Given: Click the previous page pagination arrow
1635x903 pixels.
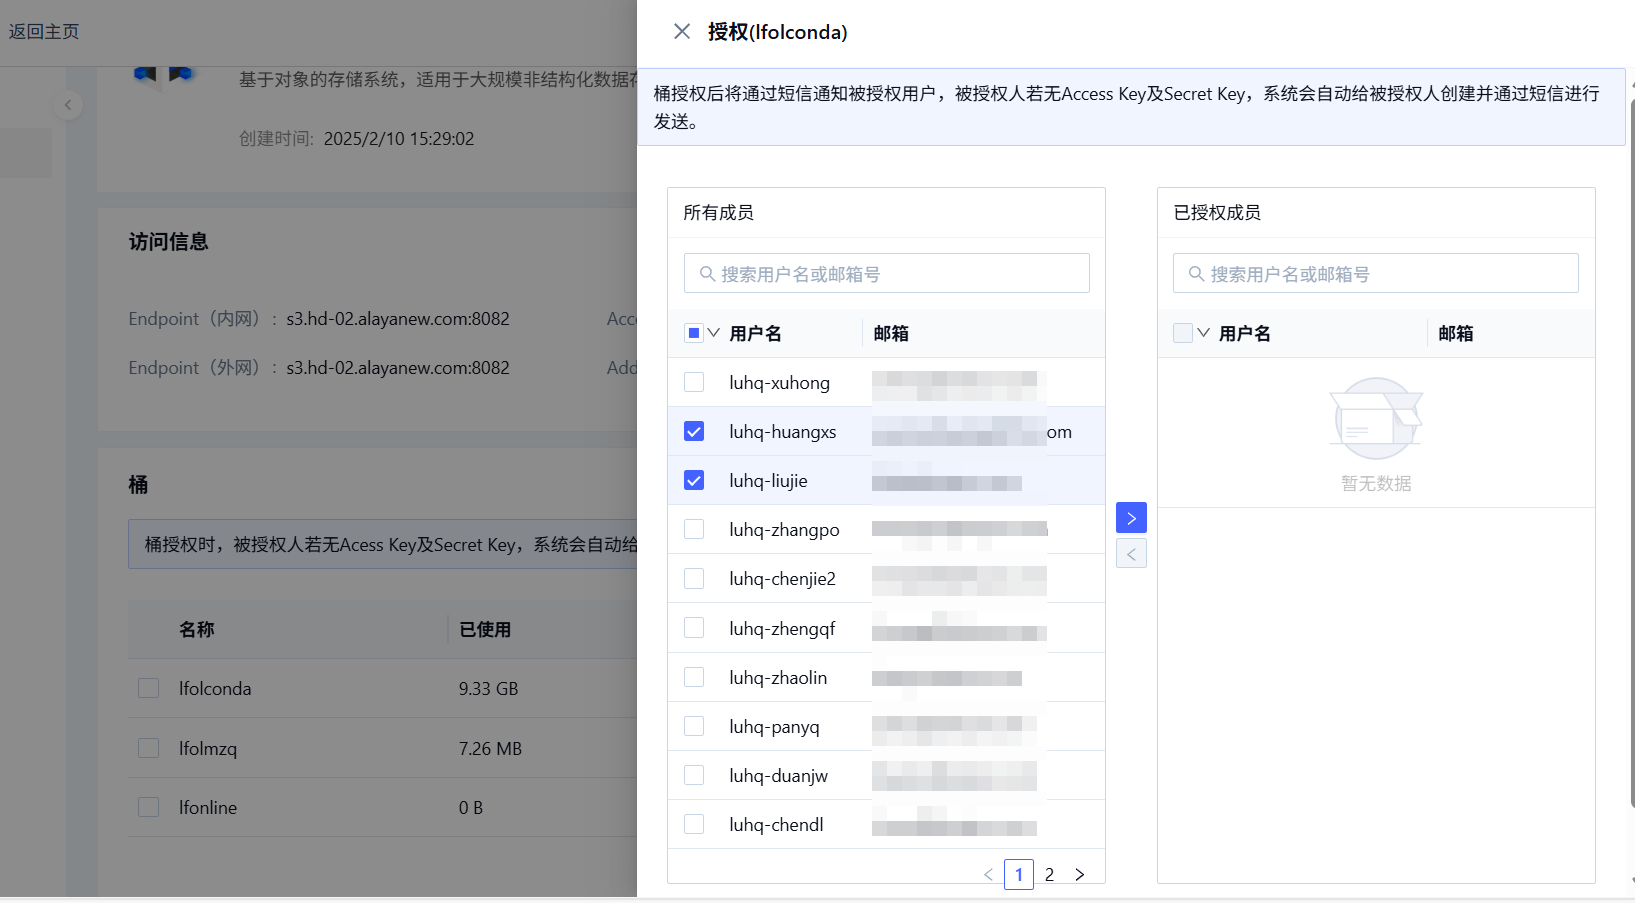Looking at the screenshot, I should click(x=988, y=873).
